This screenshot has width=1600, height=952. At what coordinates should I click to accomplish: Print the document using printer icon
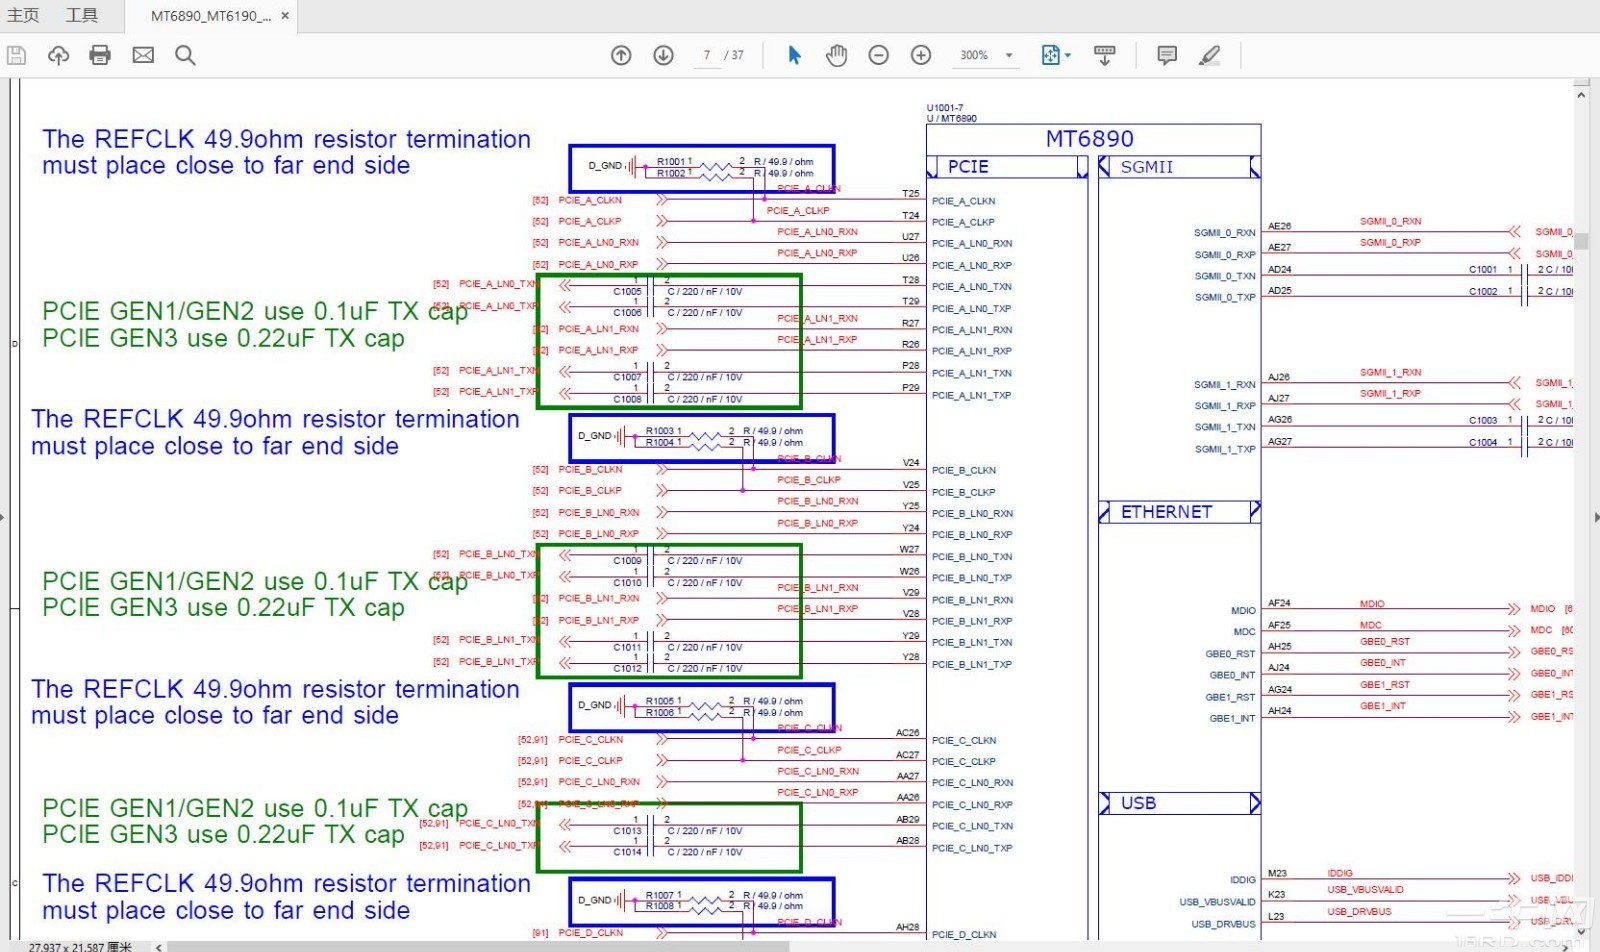click(x=100, y=55)
